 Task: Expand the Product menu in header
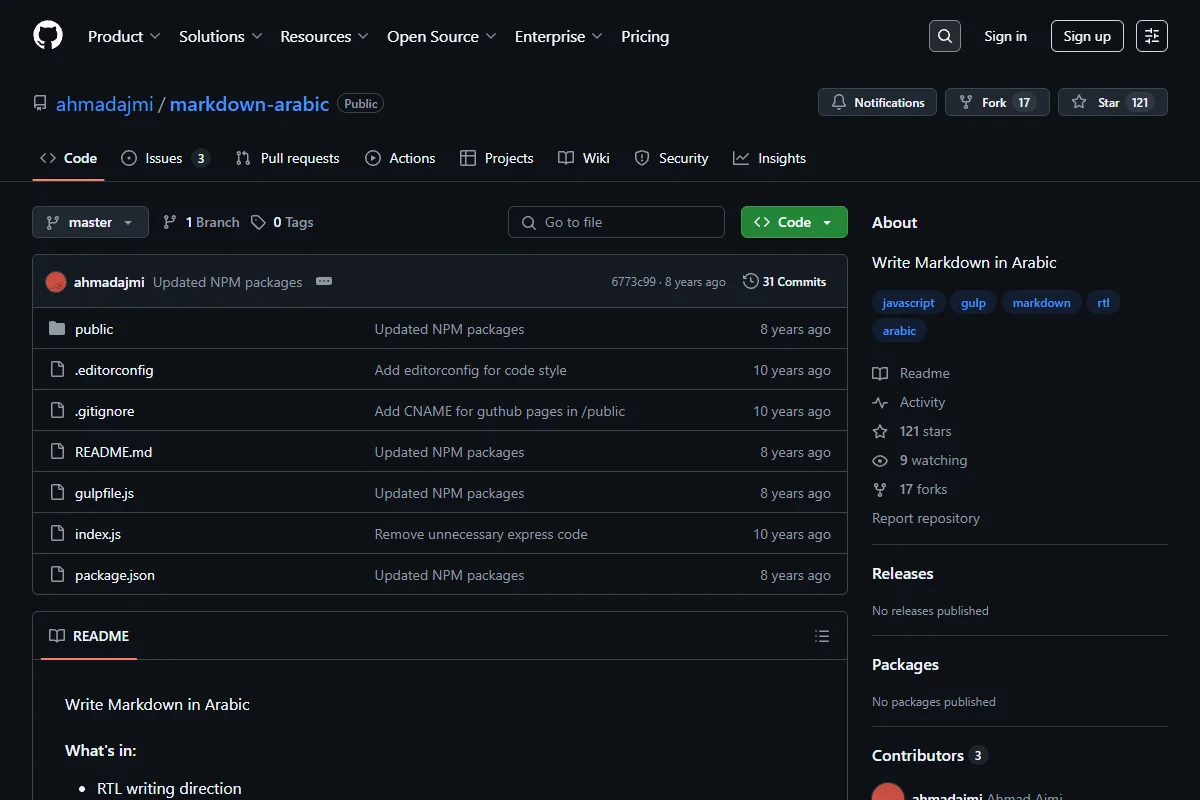coord(124,36)
